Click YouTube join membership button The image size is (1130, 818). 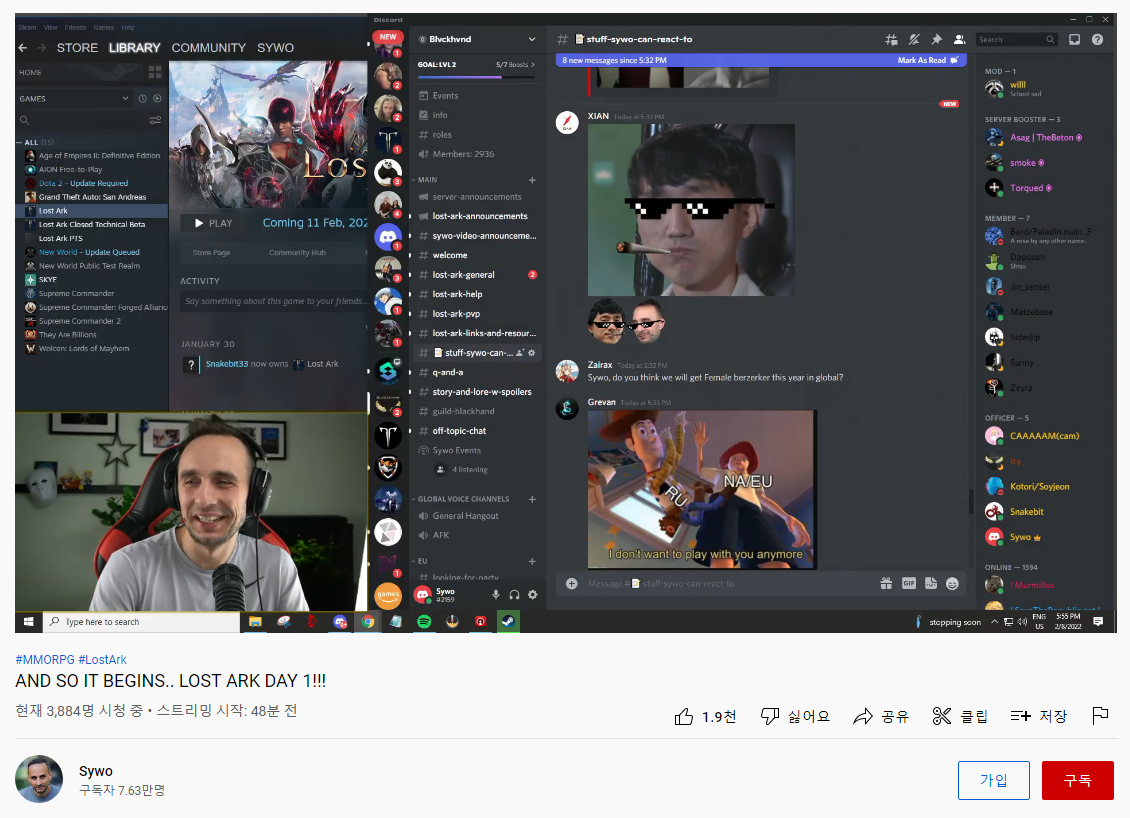pos(993,780)
